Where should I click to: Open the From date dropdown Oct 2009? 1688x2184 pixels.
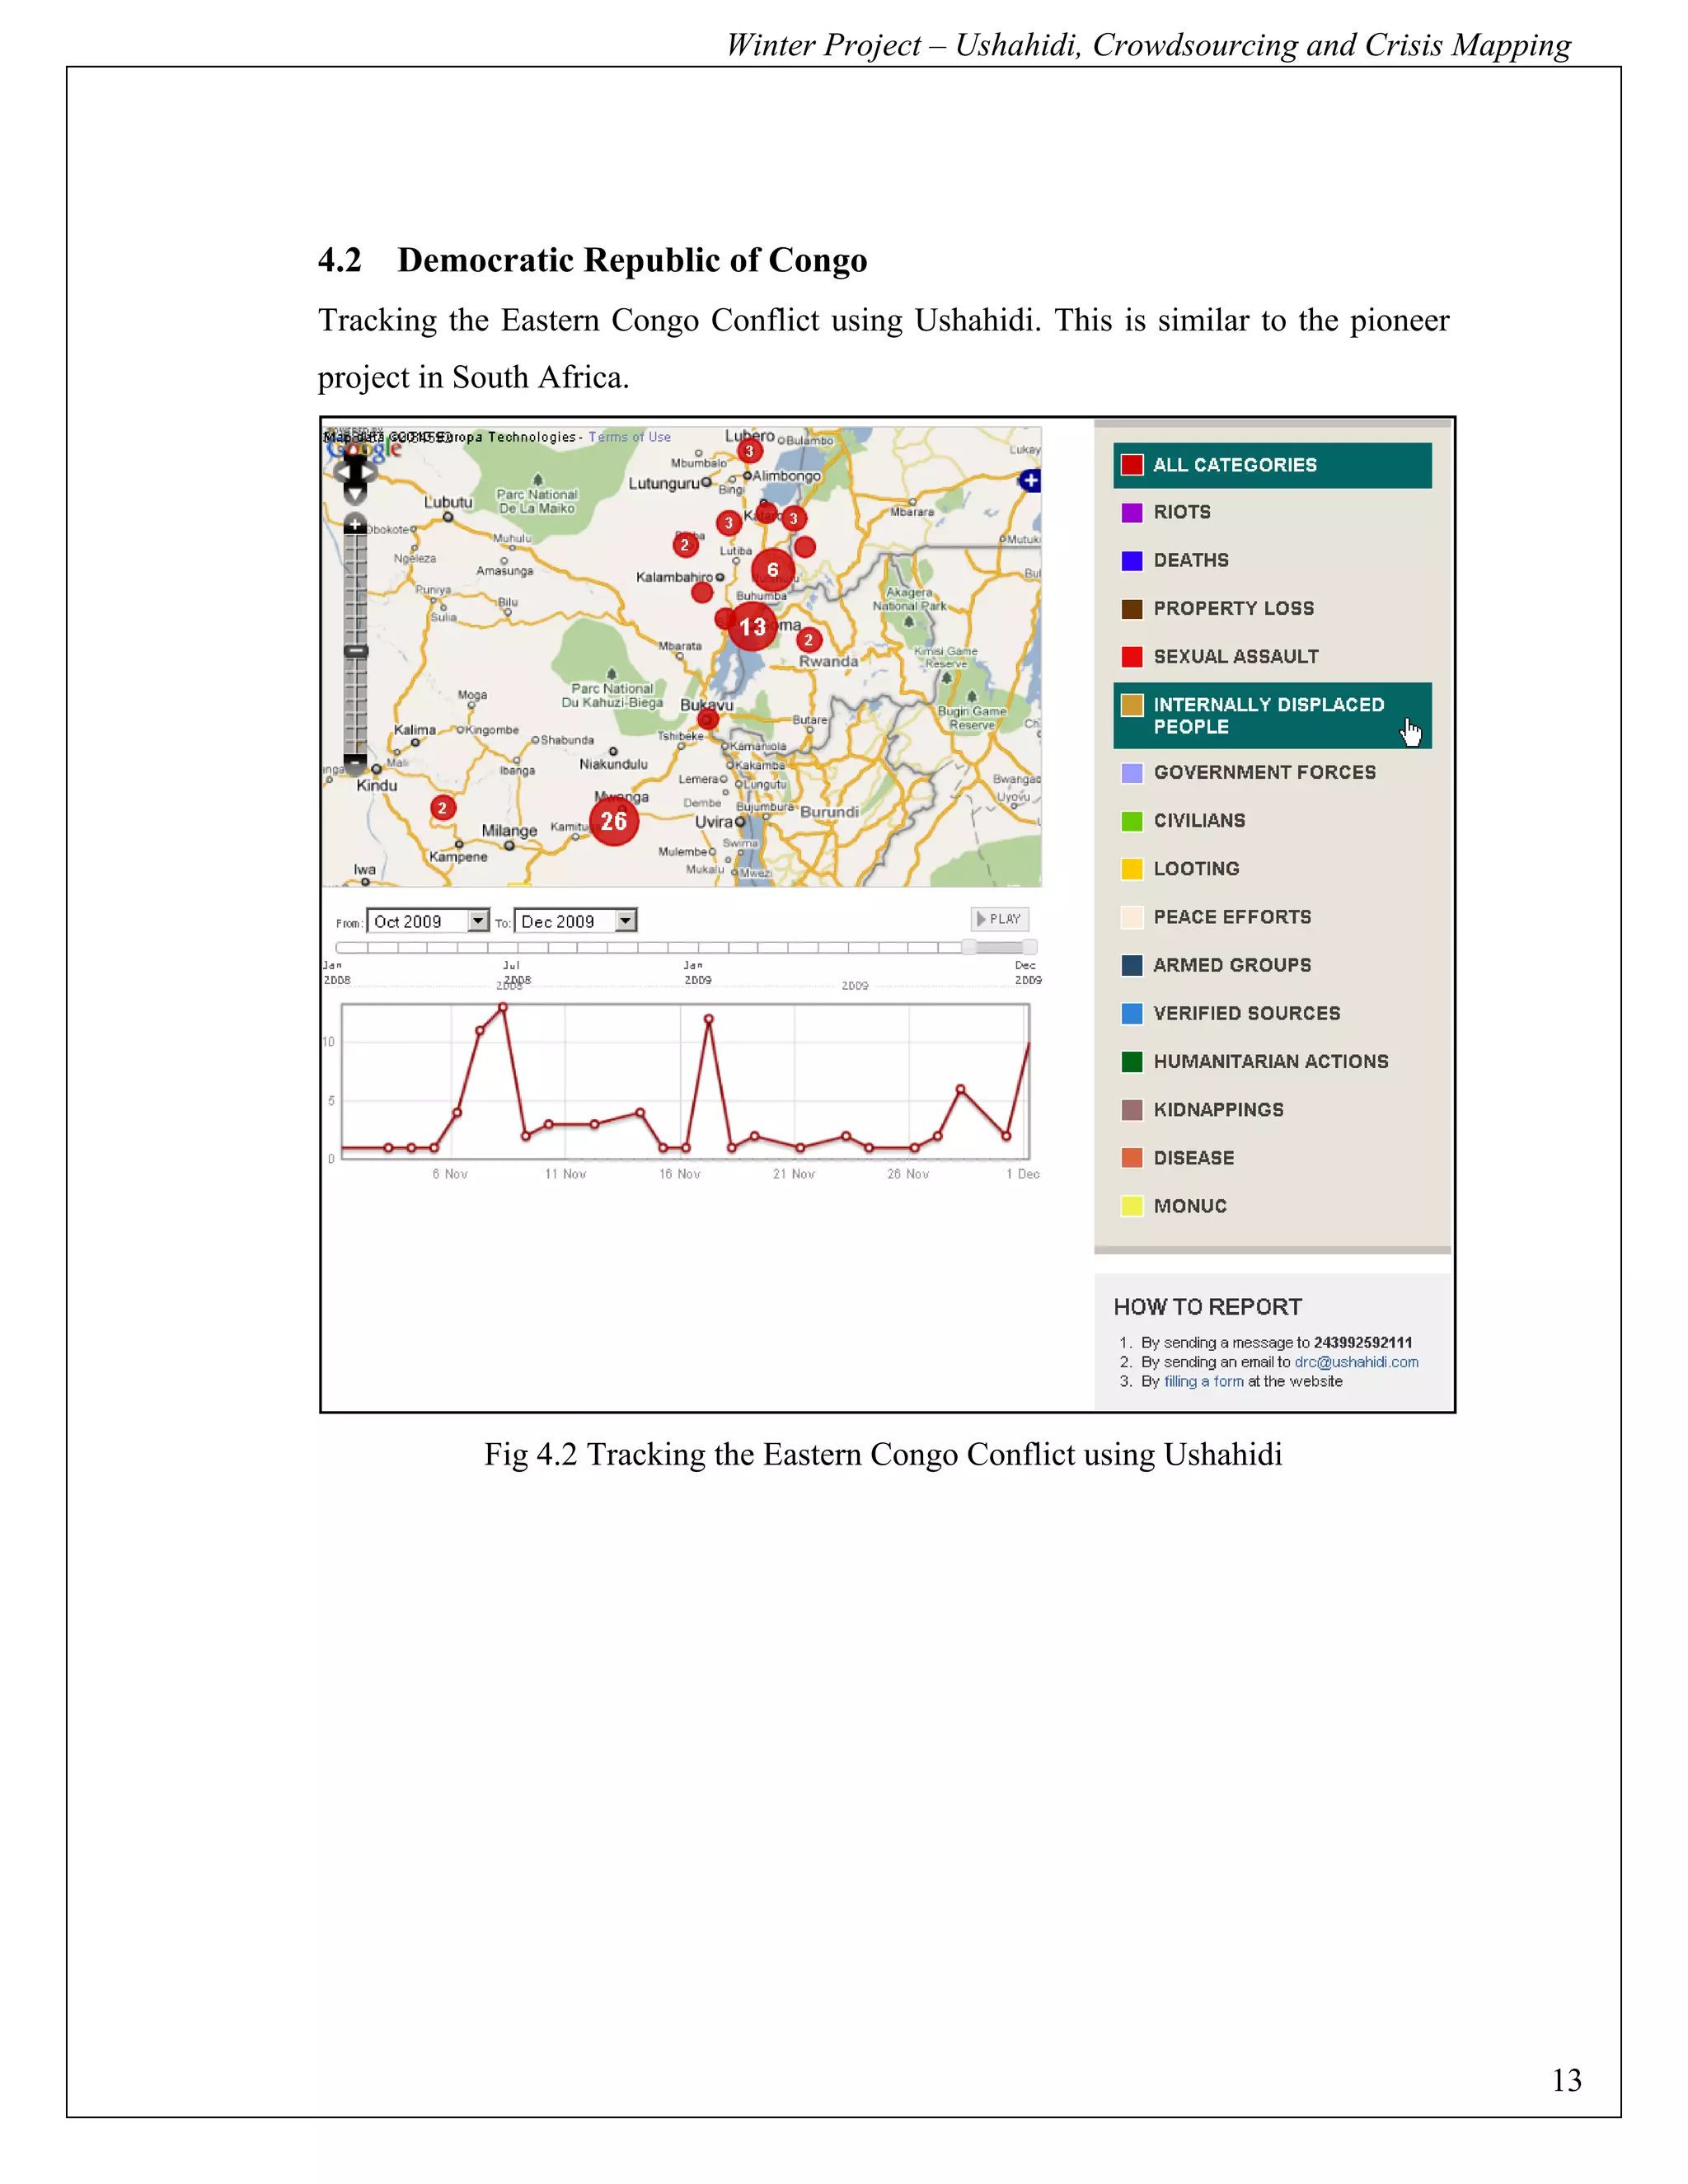[428, 921]
